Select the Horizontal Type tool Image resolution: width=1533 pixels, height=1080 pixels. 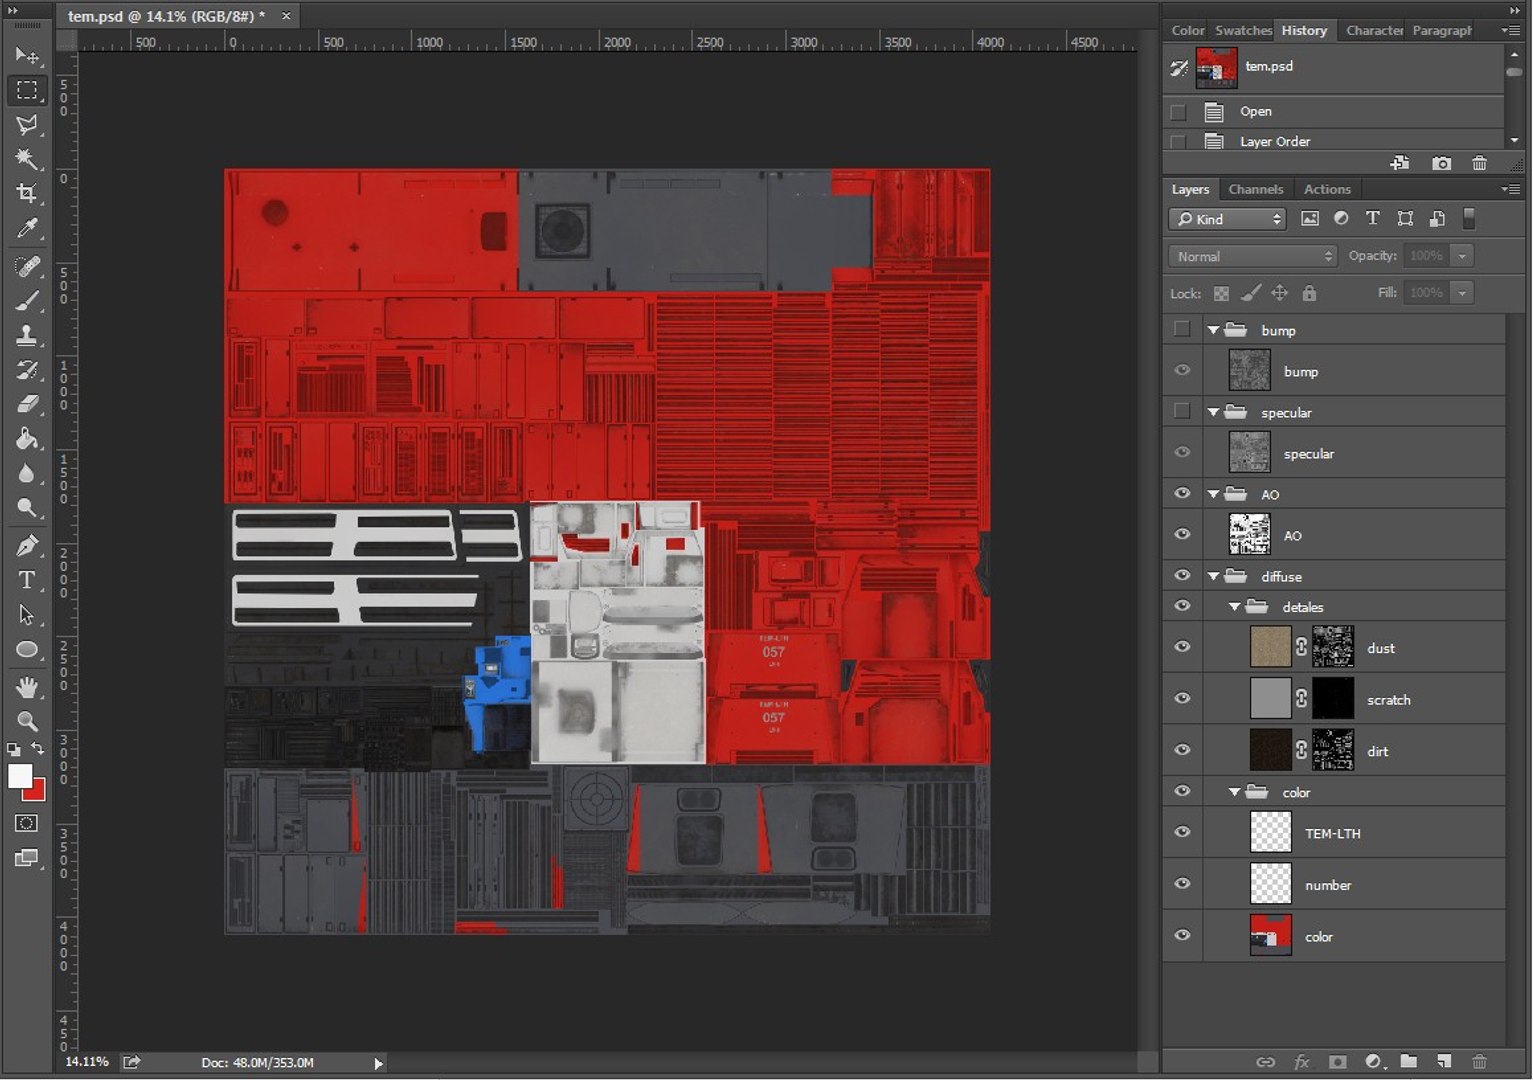tap(27, 580)
